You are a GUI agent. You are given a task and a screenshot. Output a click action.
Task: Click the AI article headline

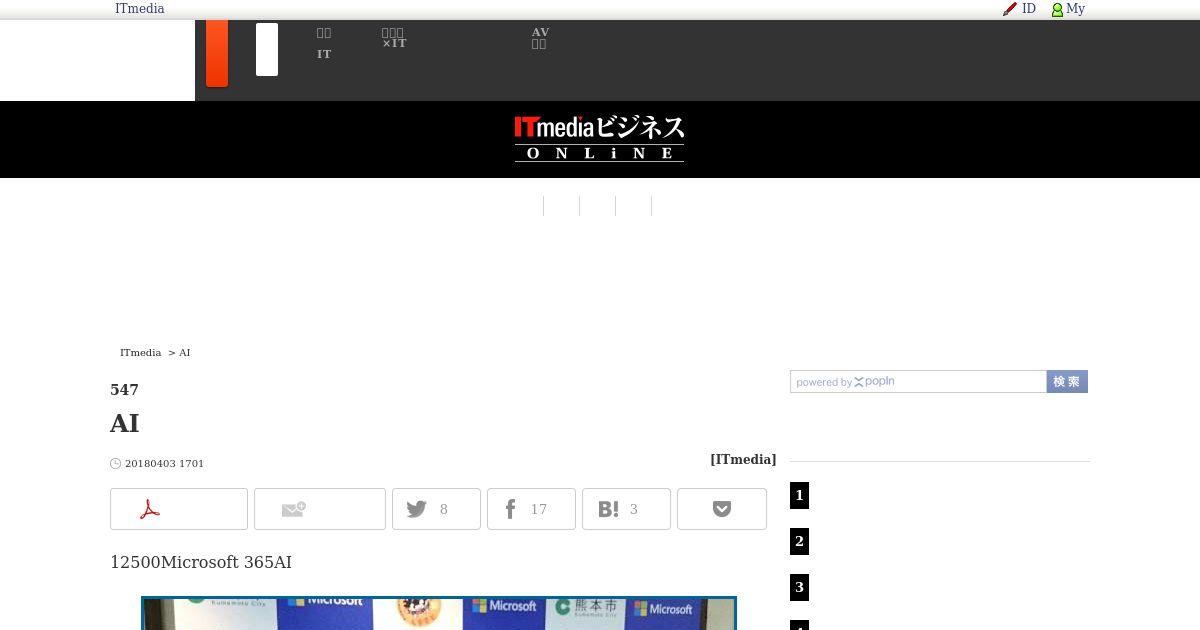point(124,423)
